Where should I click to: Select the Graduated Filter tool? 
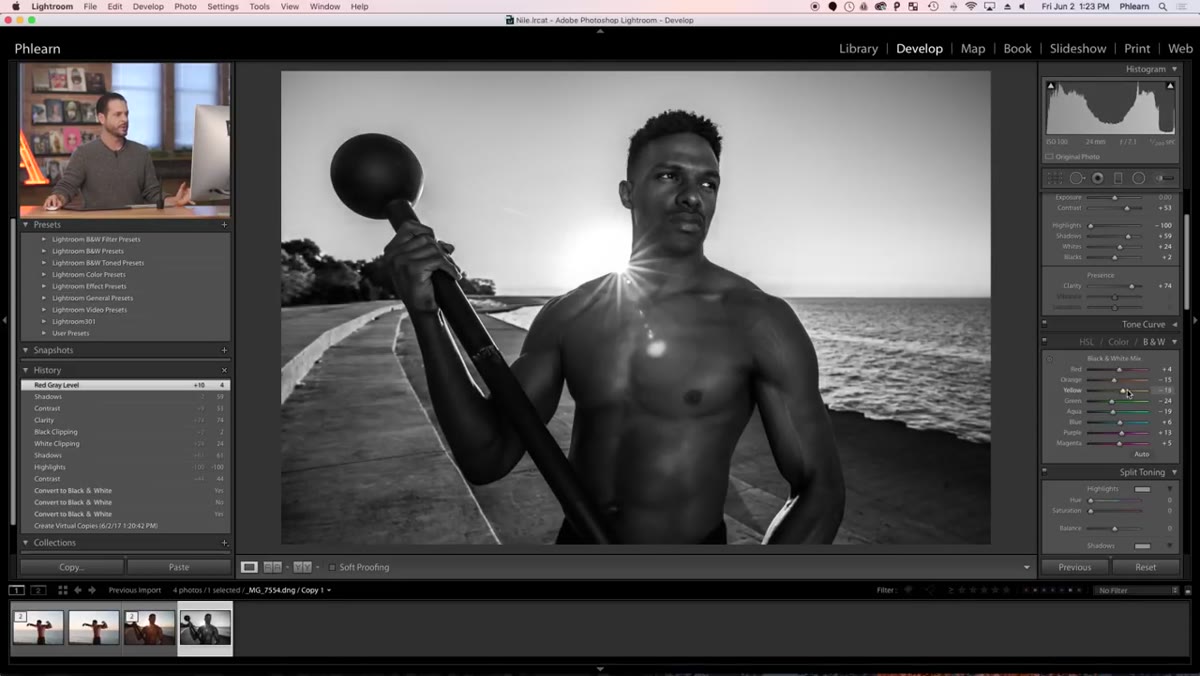click(1118, 178)
